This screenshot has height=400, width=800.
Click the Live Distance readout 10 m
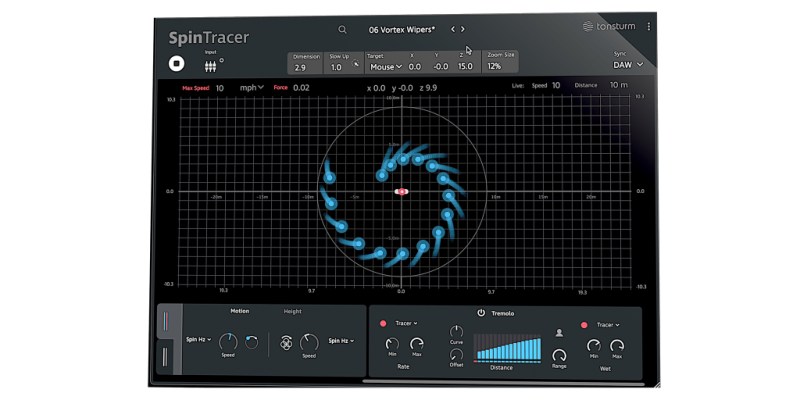(619, 85)
